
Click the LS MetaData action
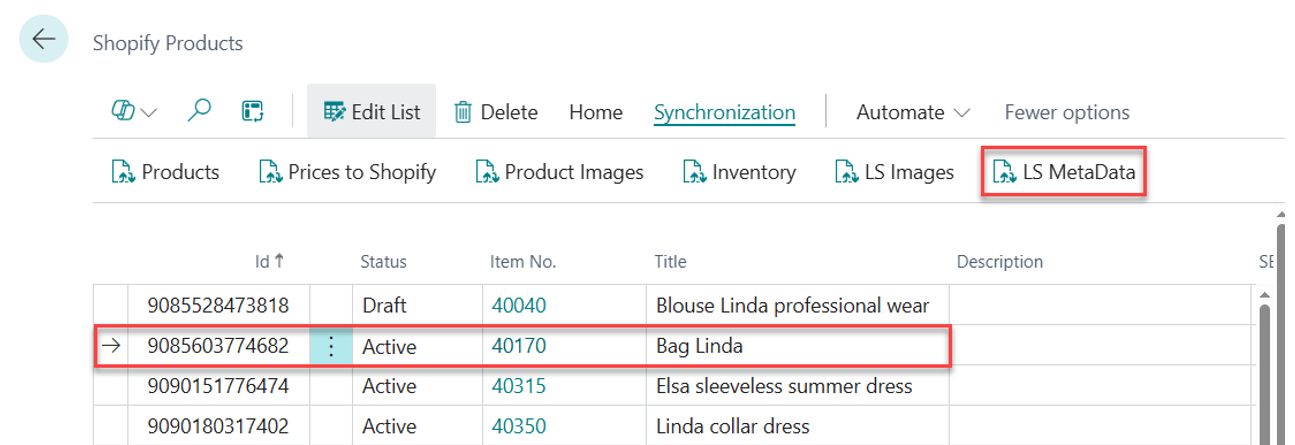[x=1064, y=172]
